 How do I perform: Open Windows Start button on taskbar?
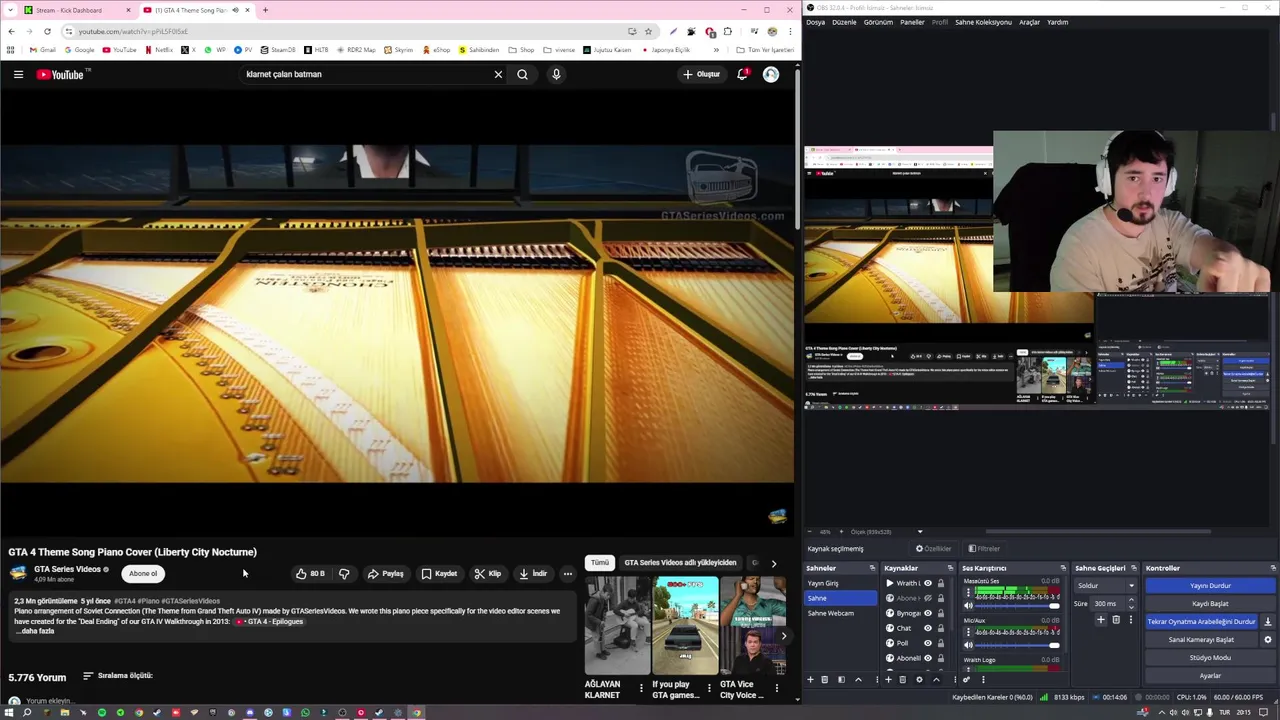tap(9, 713)
